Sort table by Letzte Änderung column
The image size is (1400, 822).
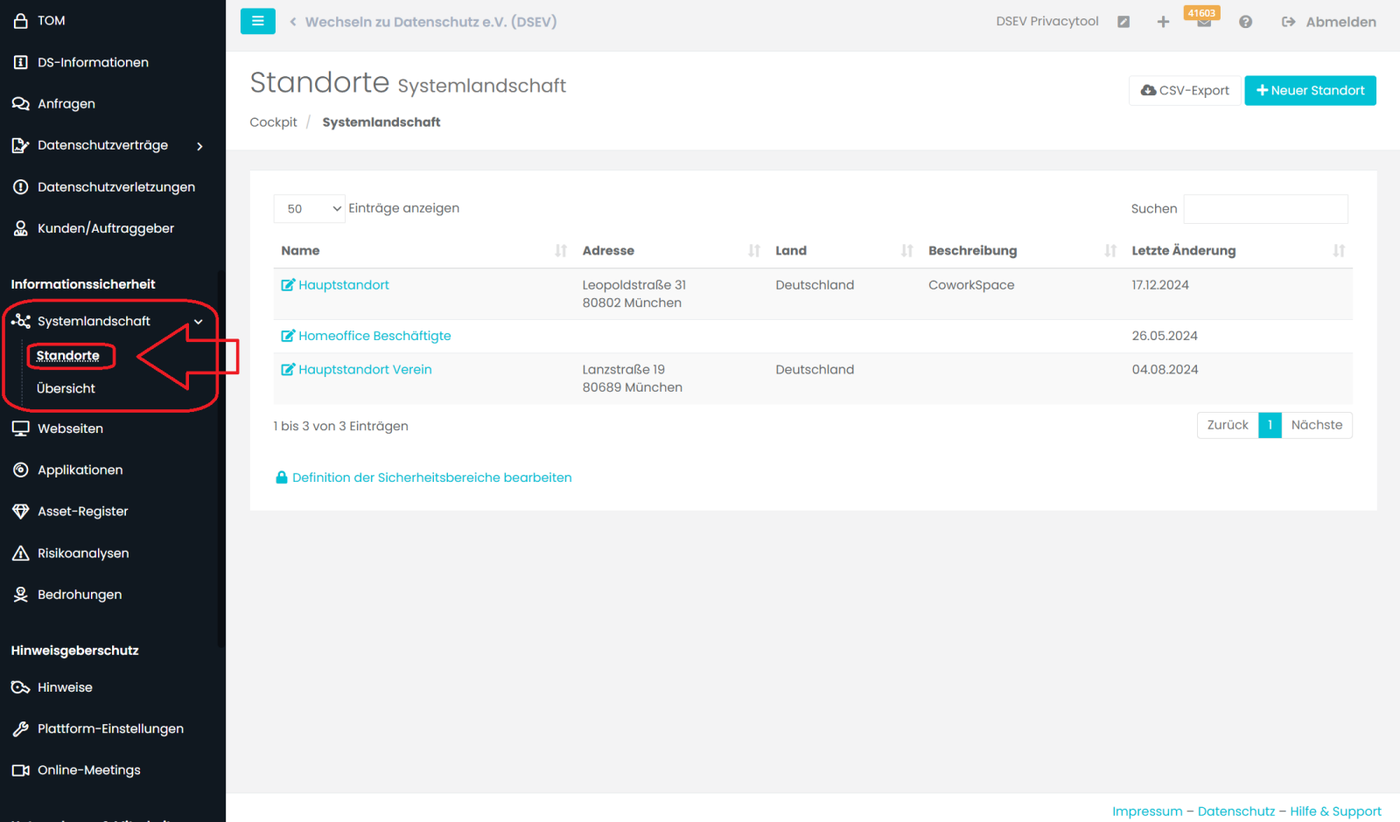tap(1184, 251)
